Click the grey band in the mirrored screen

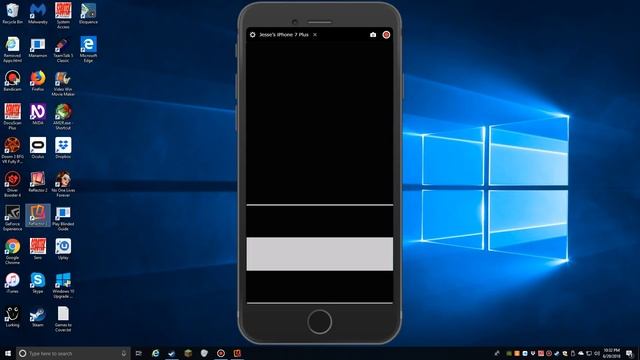[320, 254]
